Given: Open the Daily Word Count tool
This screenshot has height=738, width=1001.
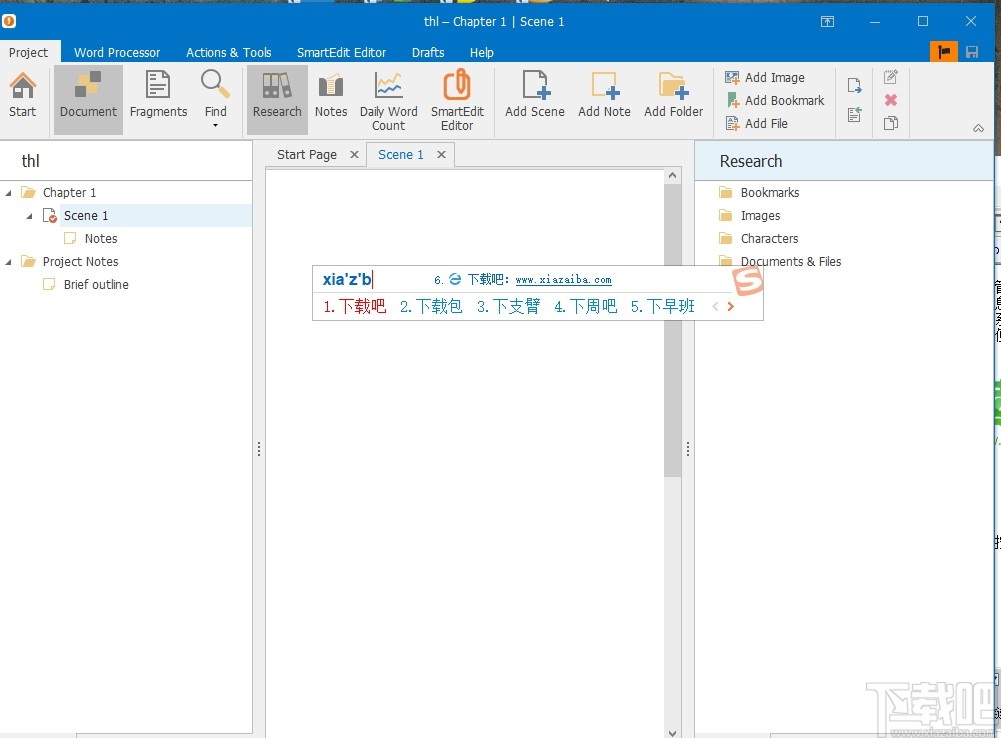Looking at the screenshot, I should click(x=388, y=95).
